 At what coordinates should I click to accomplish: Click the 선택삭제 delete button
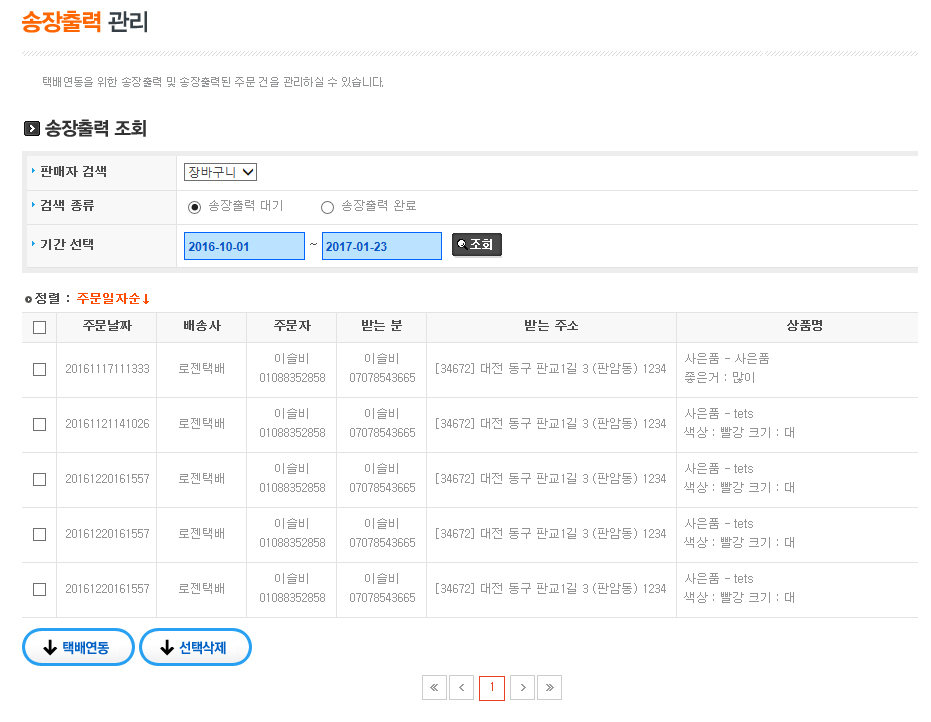click(x=195, y=648)
